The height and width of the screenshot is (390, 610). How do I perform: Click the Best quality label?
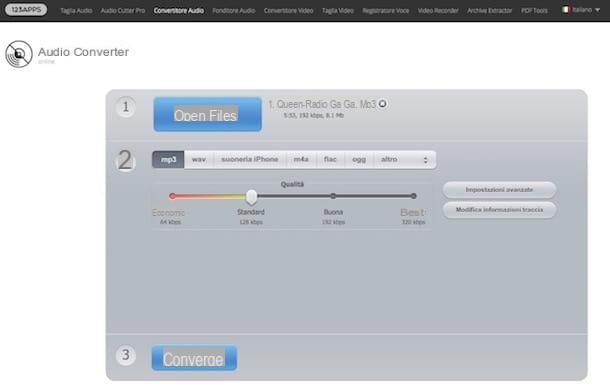pyautogui.click(x=412, y=213)
